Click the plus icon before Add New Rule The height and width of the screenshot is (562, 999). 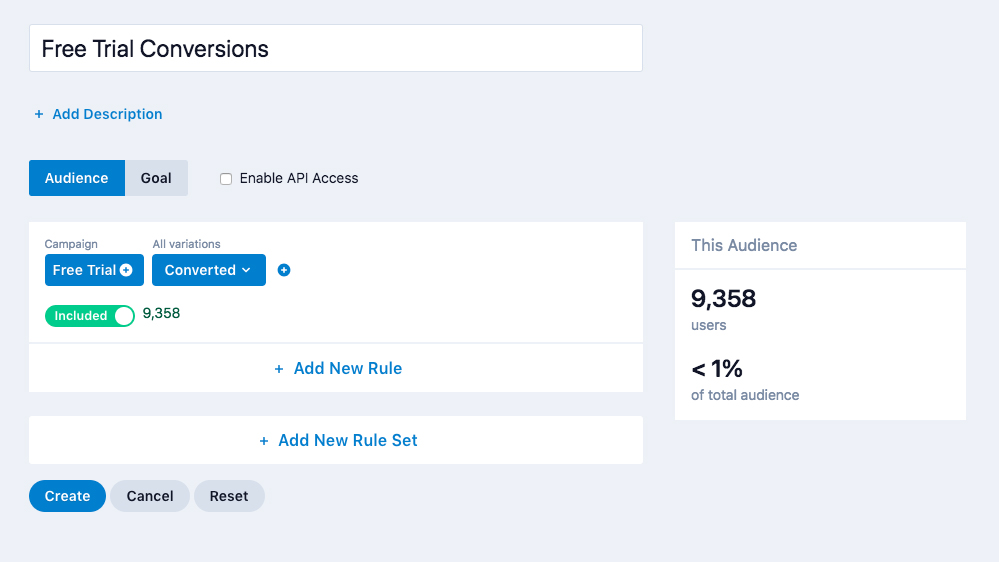[x=279, y=369]
